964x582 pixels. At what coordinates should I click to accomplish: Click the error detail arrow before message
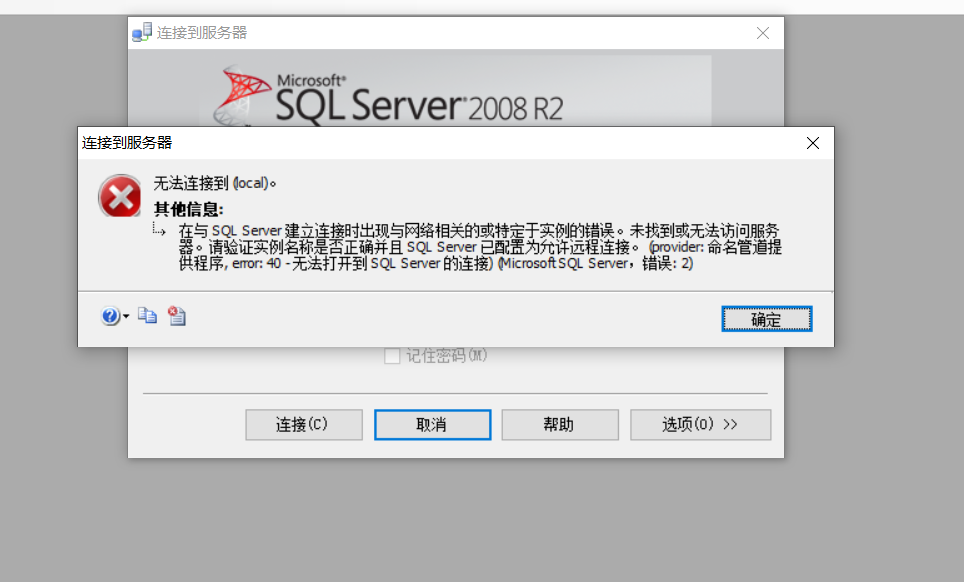click(x=159, y=230)
